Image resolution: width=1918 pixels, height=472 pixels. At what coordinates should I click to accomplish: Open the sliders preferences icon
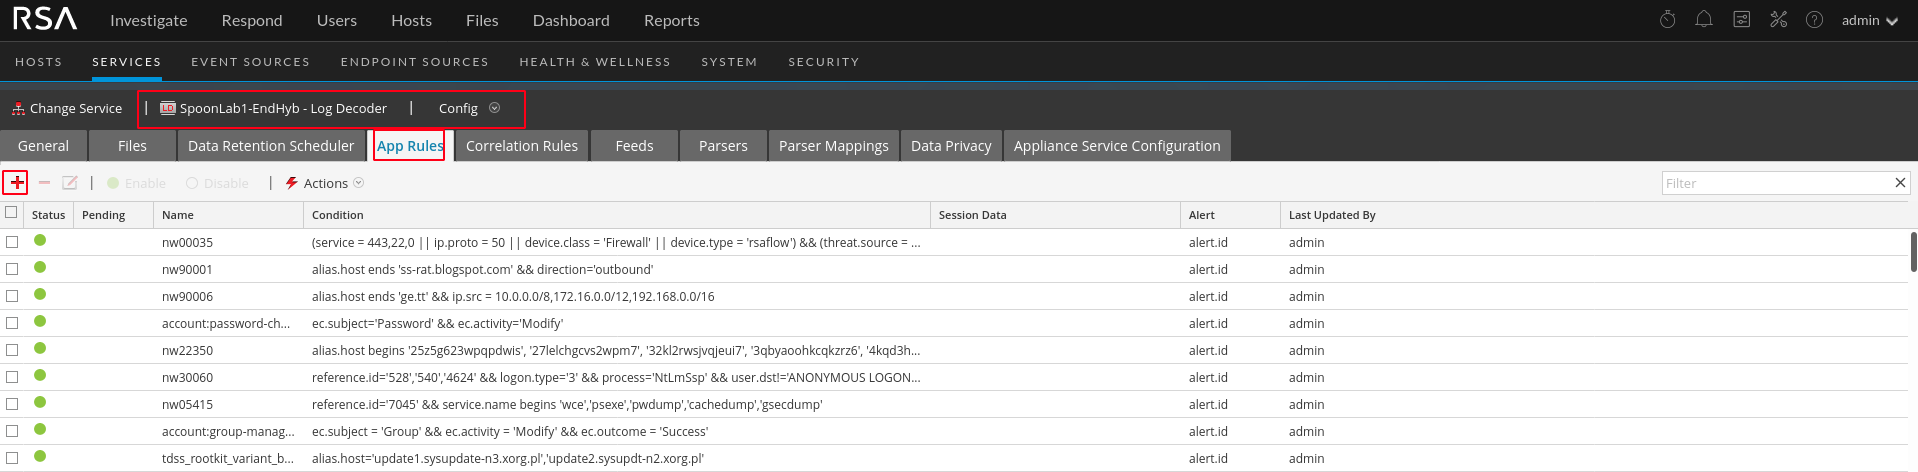pos(1741,20)
